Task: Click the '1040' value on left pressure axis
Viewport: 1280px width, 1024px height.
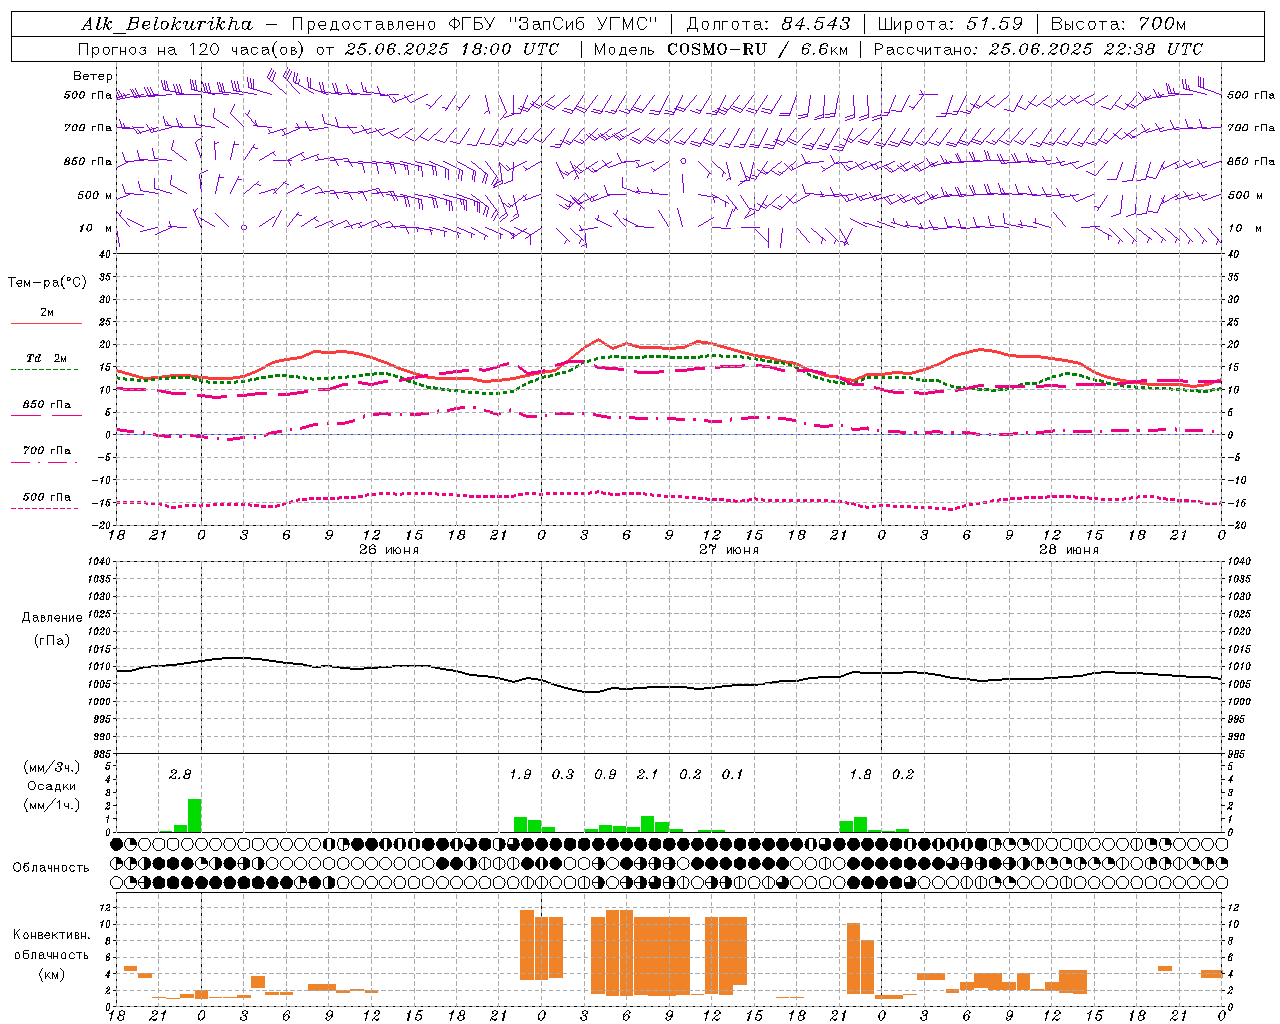Action: 97,562
